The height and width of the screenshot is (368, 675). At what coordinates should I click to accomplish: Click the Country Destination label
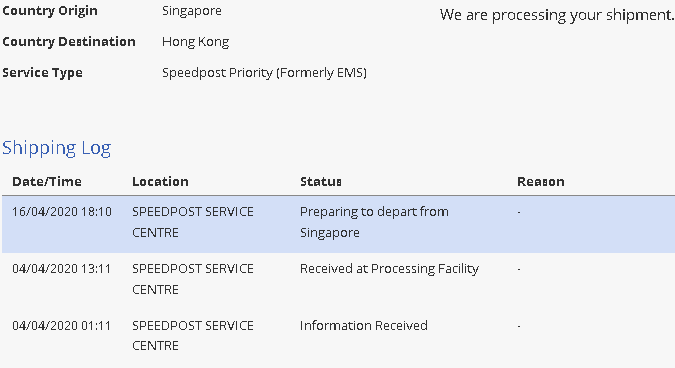69,42
